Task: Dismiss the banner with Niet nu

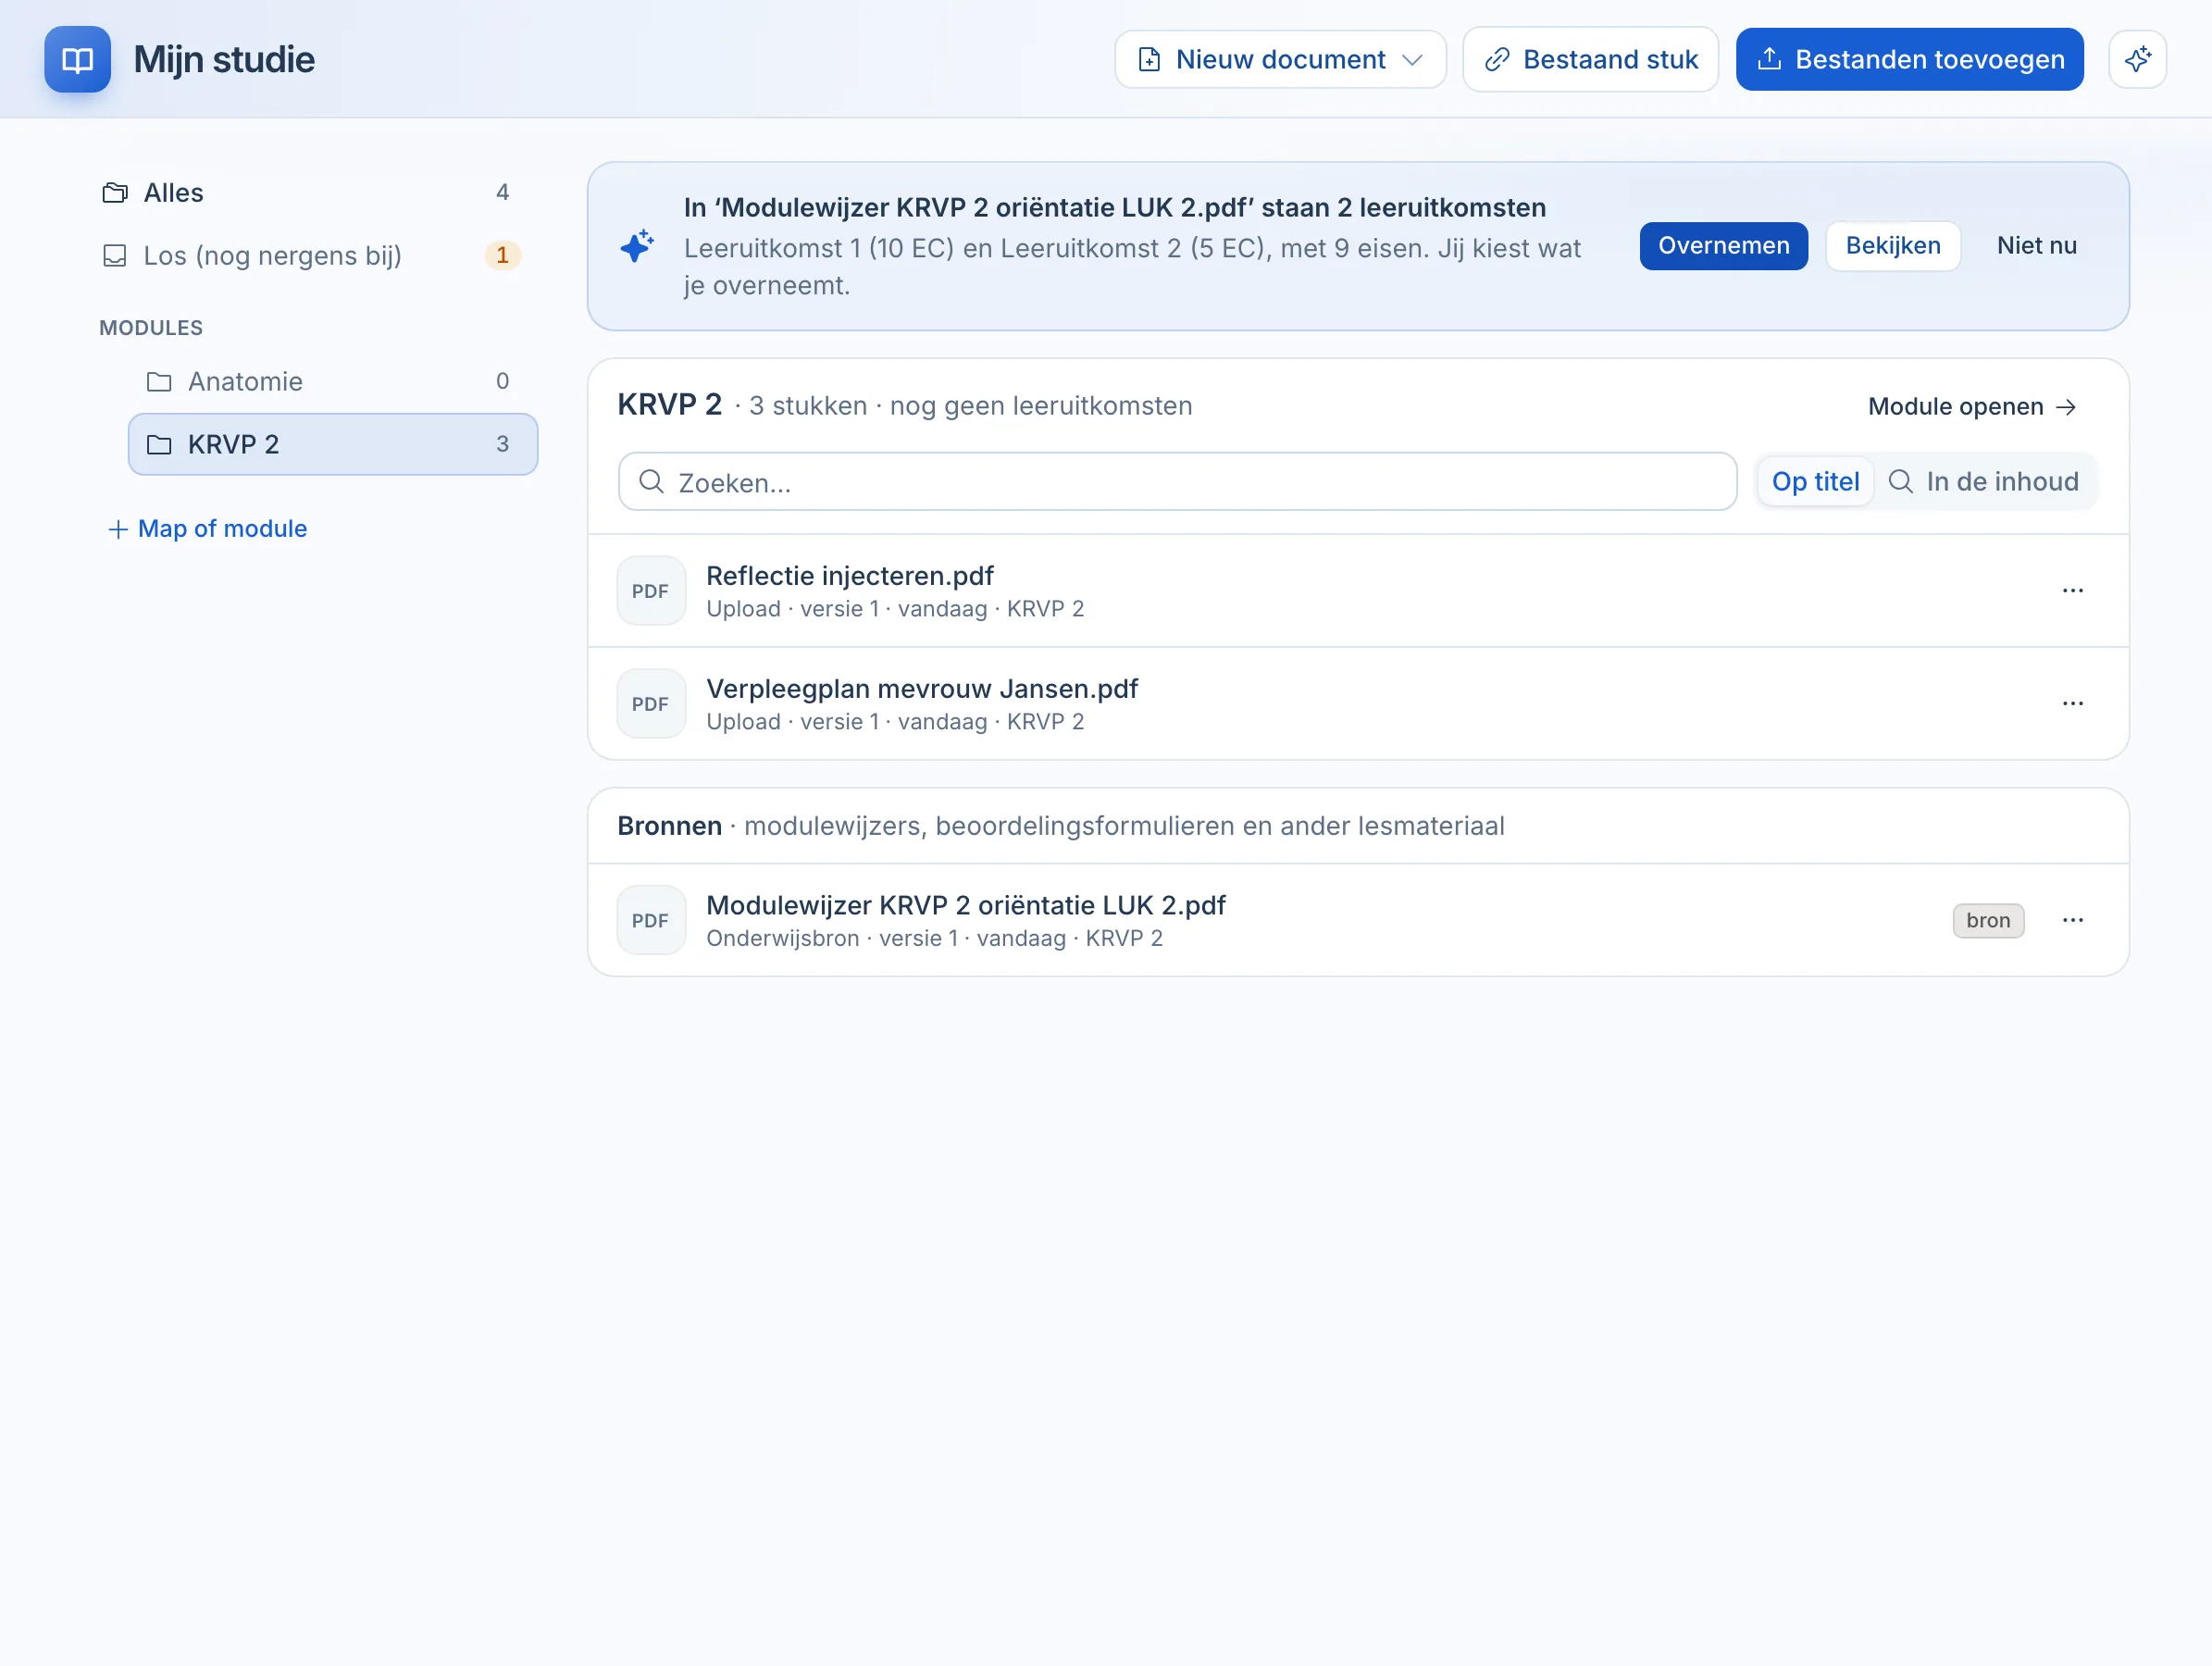Action: pos(2036,246)
